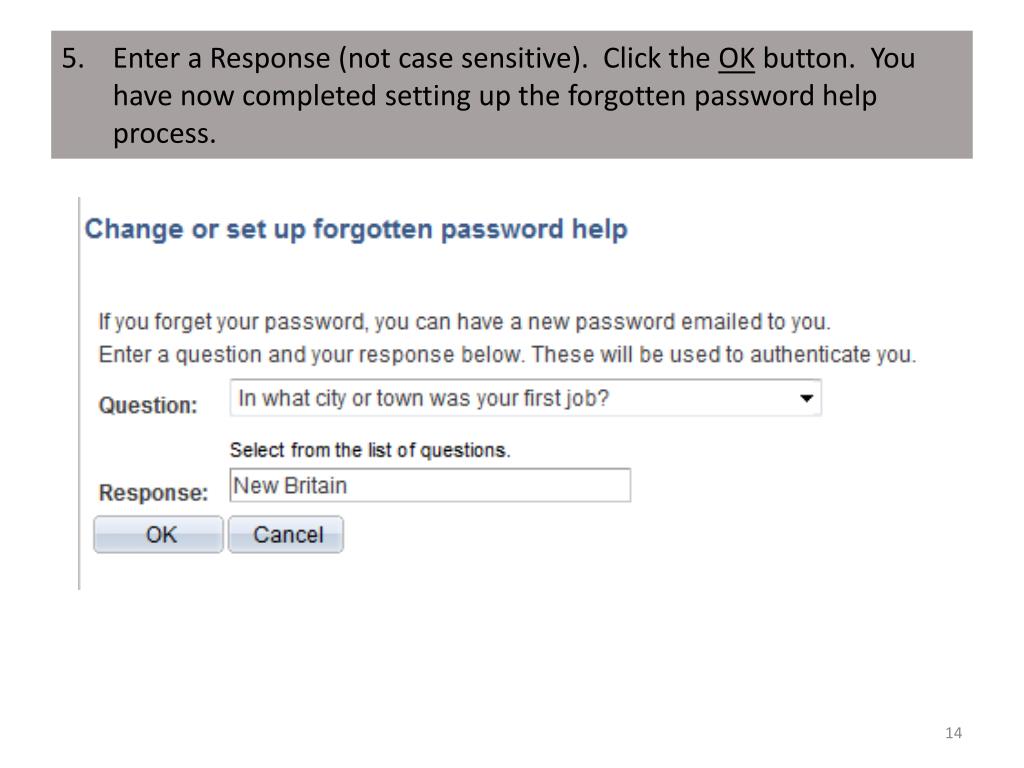Click "forgotten password help" in the gray banner
The height and width of the screenshot is (768, 1024).
(722, 97)
